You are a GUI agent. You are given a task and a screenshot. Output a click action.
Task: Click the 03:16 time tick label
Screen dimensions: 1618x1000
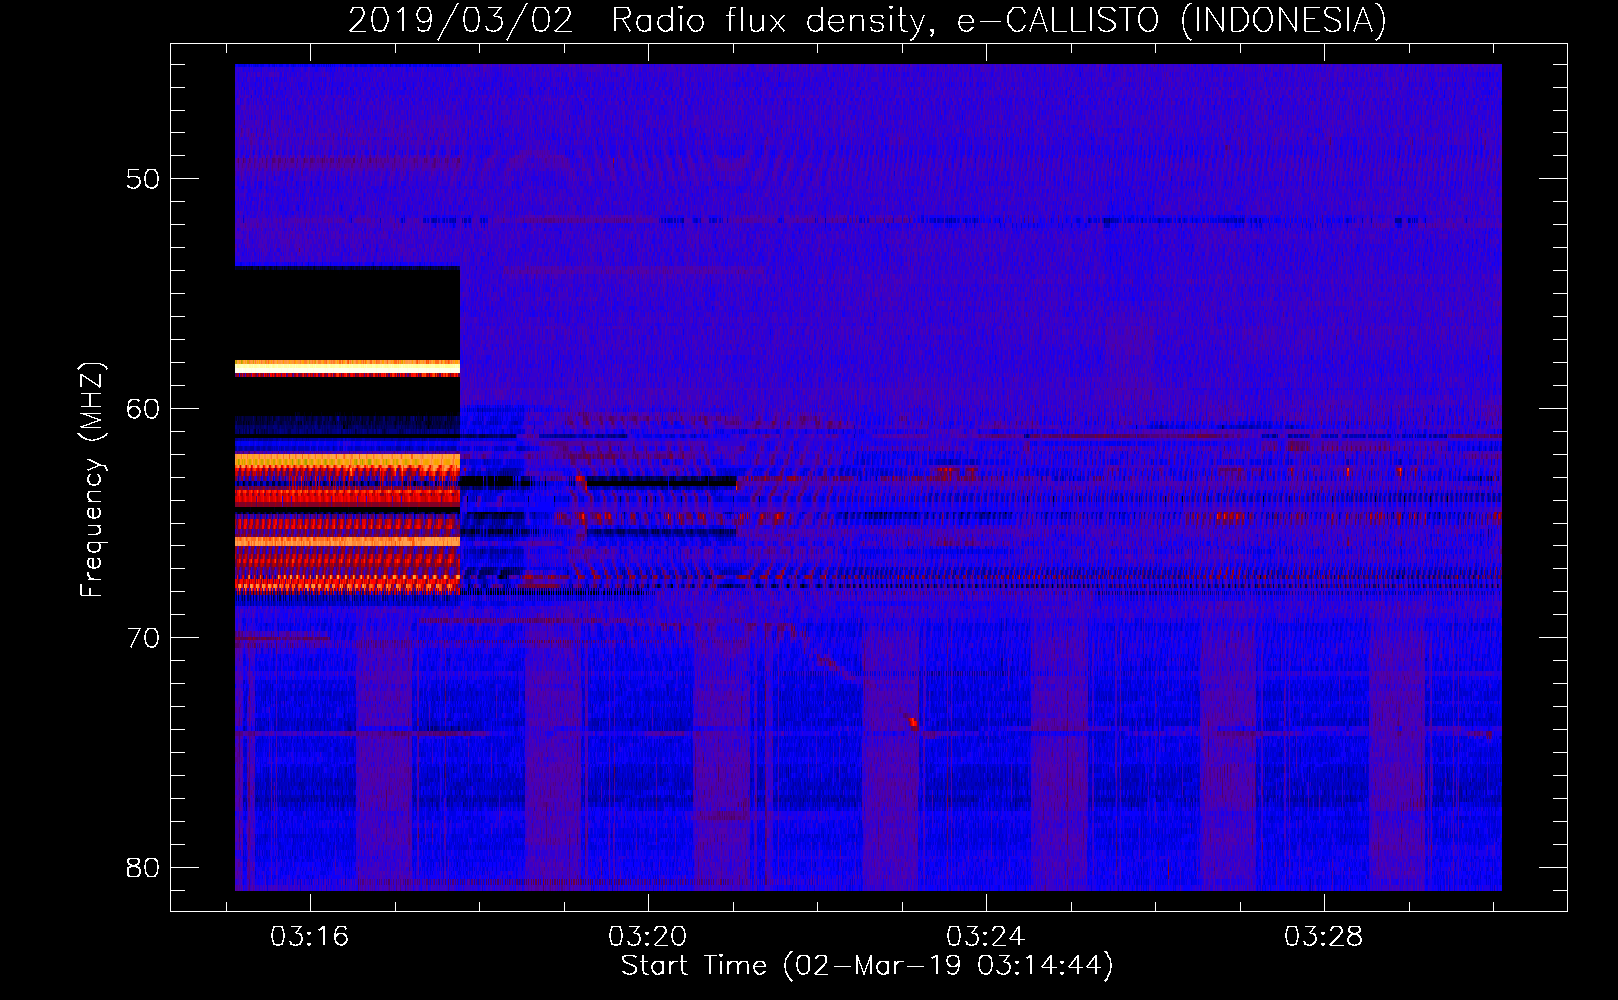click(309, 937)
